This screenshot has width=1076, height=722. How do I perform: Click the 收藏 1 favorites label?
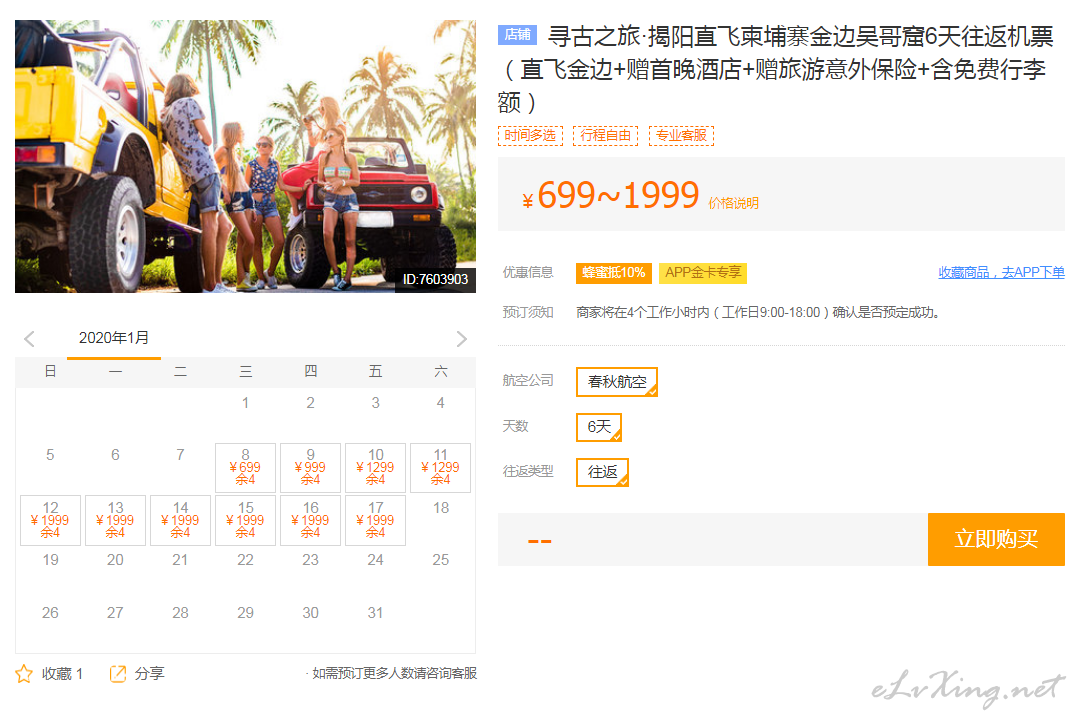coord(62,674)
